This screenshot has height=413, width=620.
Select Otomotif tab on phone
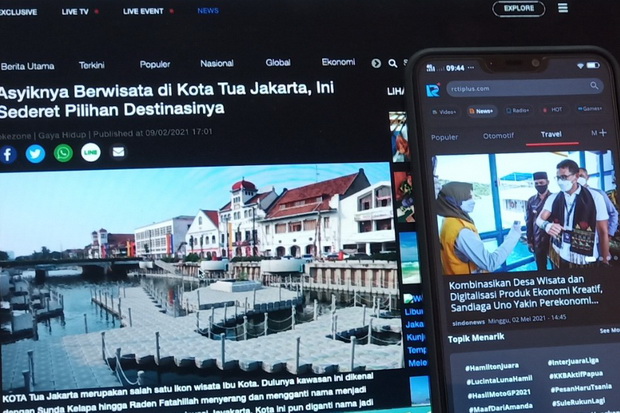[x=498, y=136]
